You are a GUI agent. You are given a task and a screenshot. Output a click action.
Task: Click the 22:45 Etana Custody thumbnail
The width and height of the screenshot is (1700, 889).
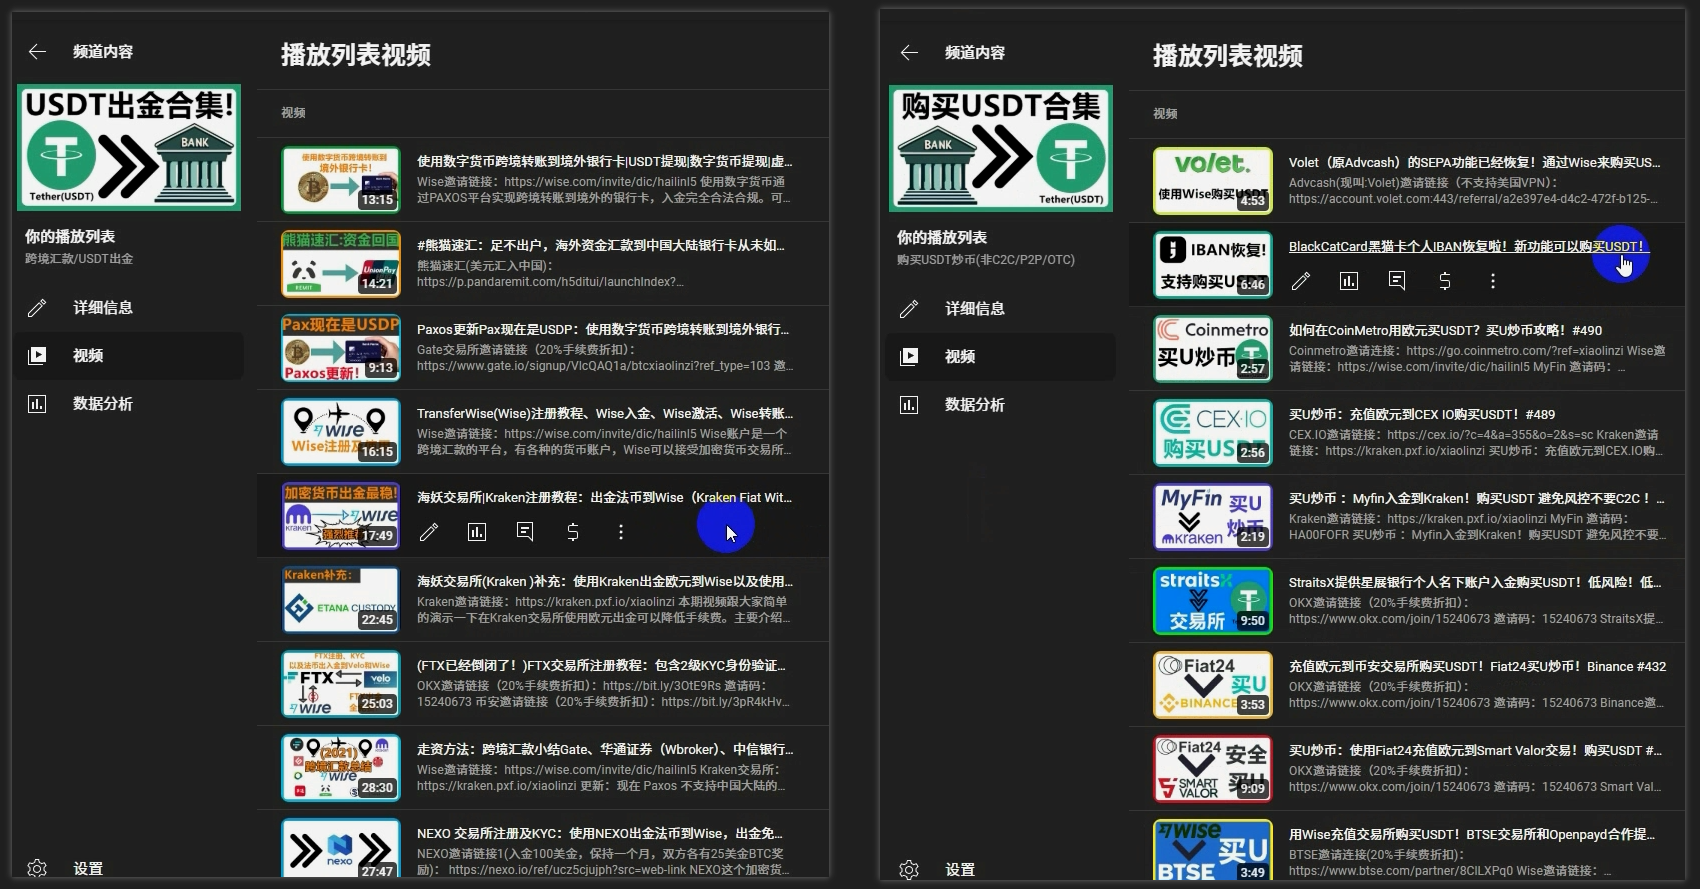pyautogui.click(x=341, y=600)
